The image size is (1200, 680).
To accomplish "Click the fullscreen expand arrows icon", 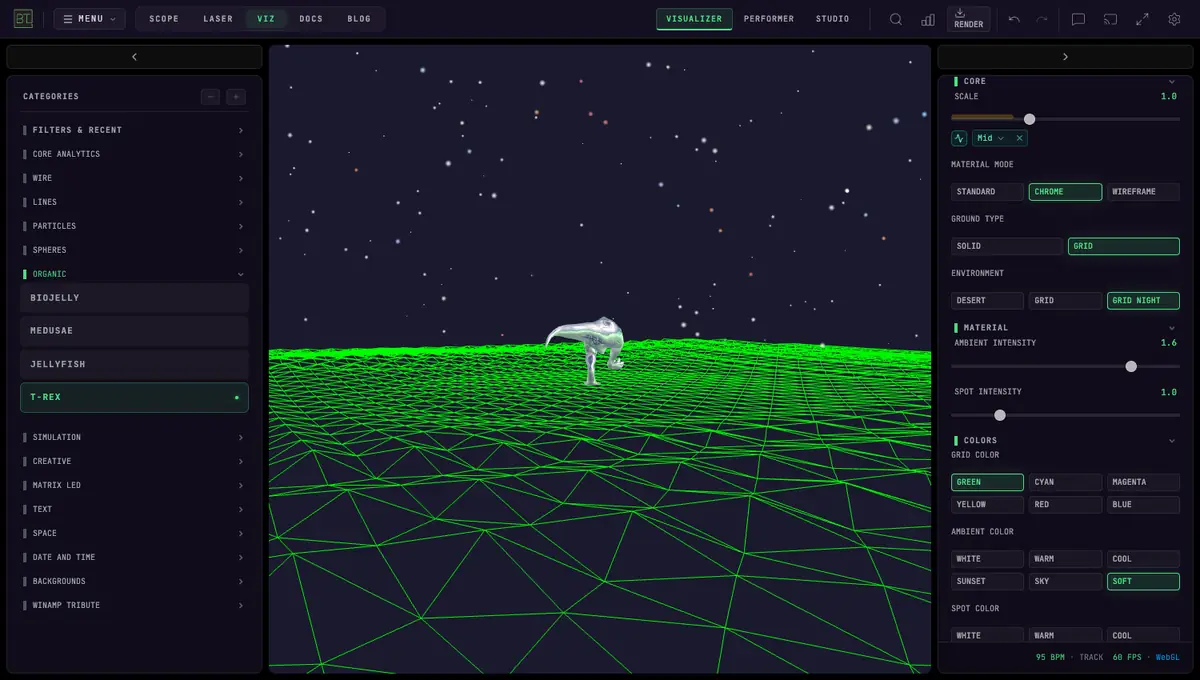I will pos(1142,19).
